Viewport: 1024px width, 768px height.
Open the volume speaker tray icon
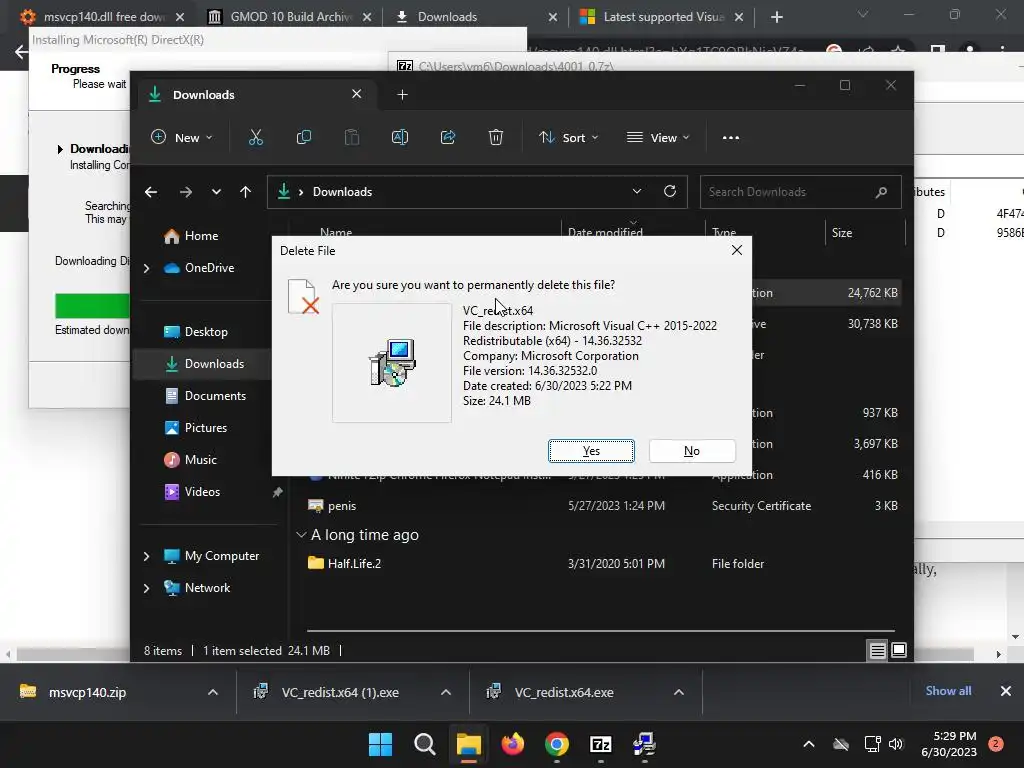(x=896, y=744)
